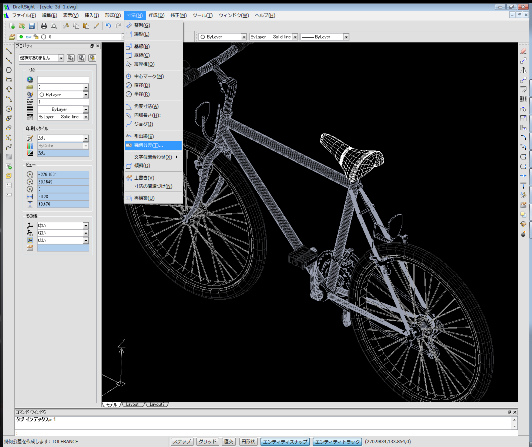Click the Open file folder icon
Image resolution: width=532 pixels, height=447 pixels.
[x=22, y=26]
